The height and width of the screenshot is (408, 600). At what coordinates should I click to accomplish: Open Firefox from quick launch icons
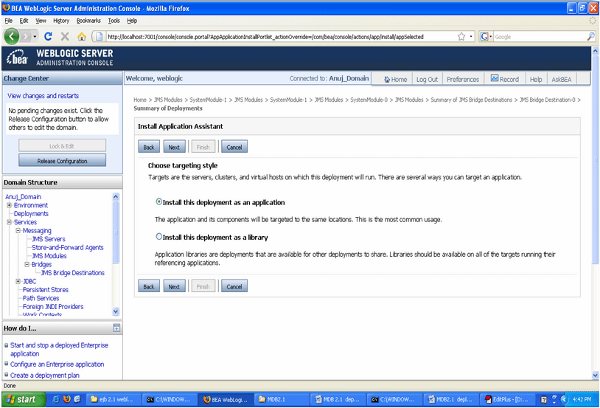(67, 399)
